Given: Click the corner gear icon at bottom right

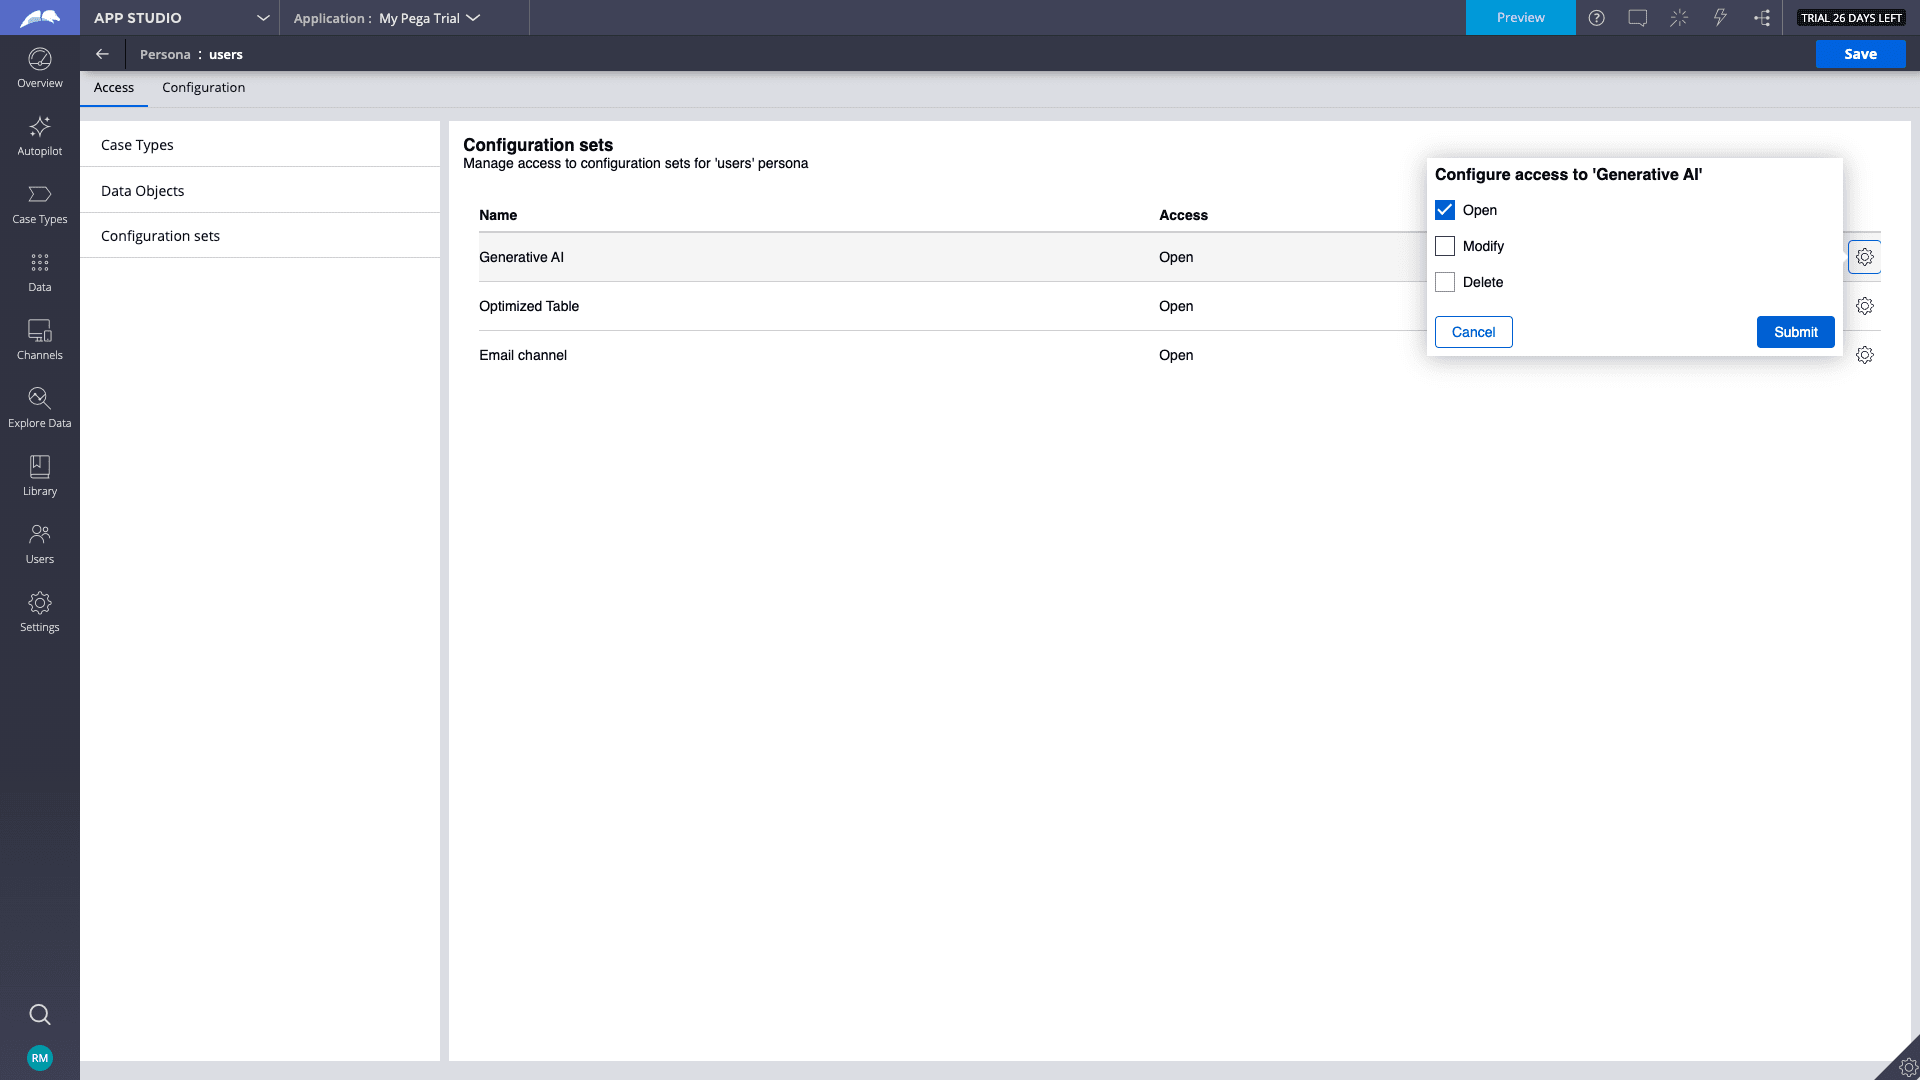Looking at the screenshot, I should coord(1907,1067).
